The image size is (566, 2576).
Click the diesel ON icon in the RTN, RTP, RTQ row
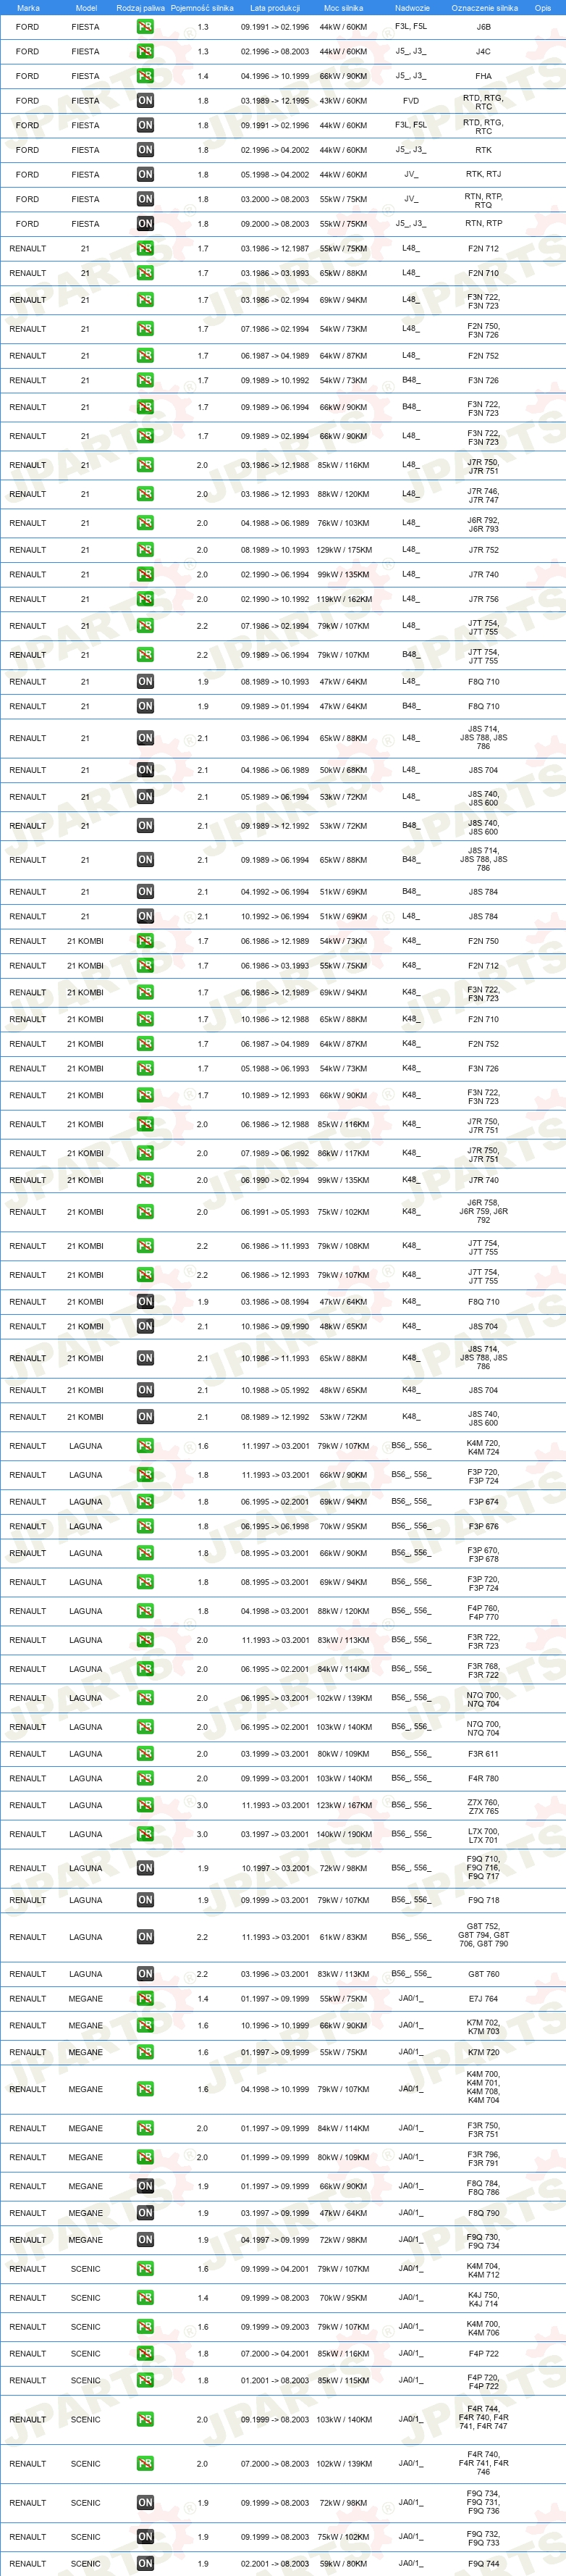[145, 199]
